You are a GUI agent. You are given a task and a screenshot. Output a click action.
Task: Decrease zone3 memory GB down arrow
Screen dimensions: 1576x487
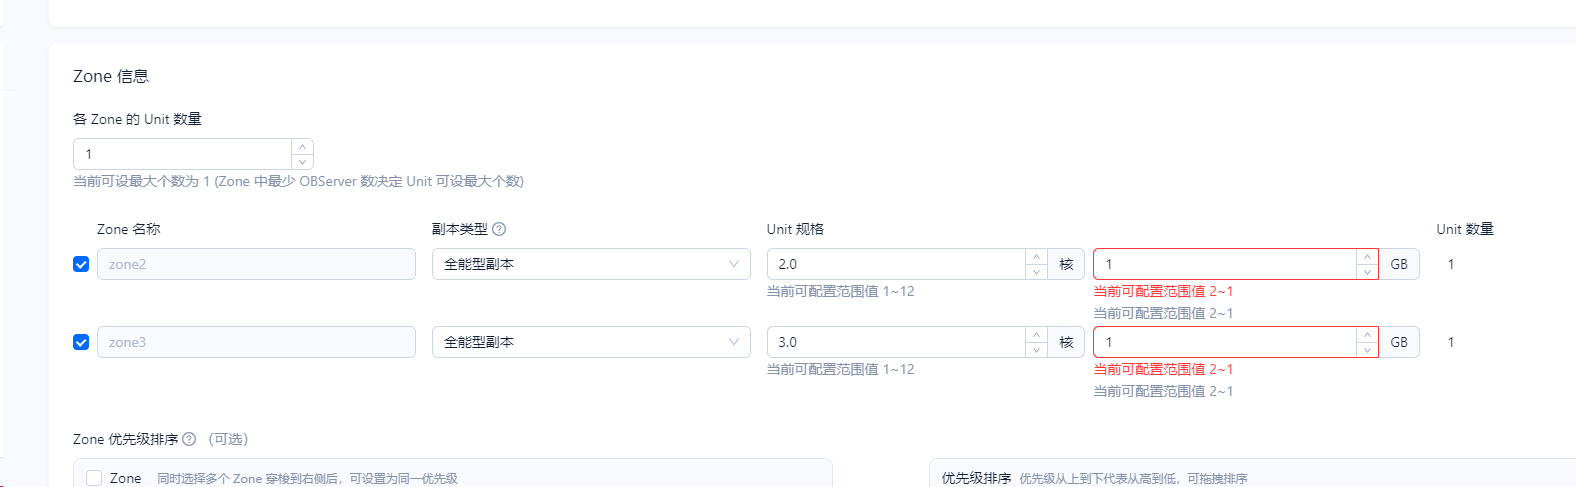tap(1367, 350)
